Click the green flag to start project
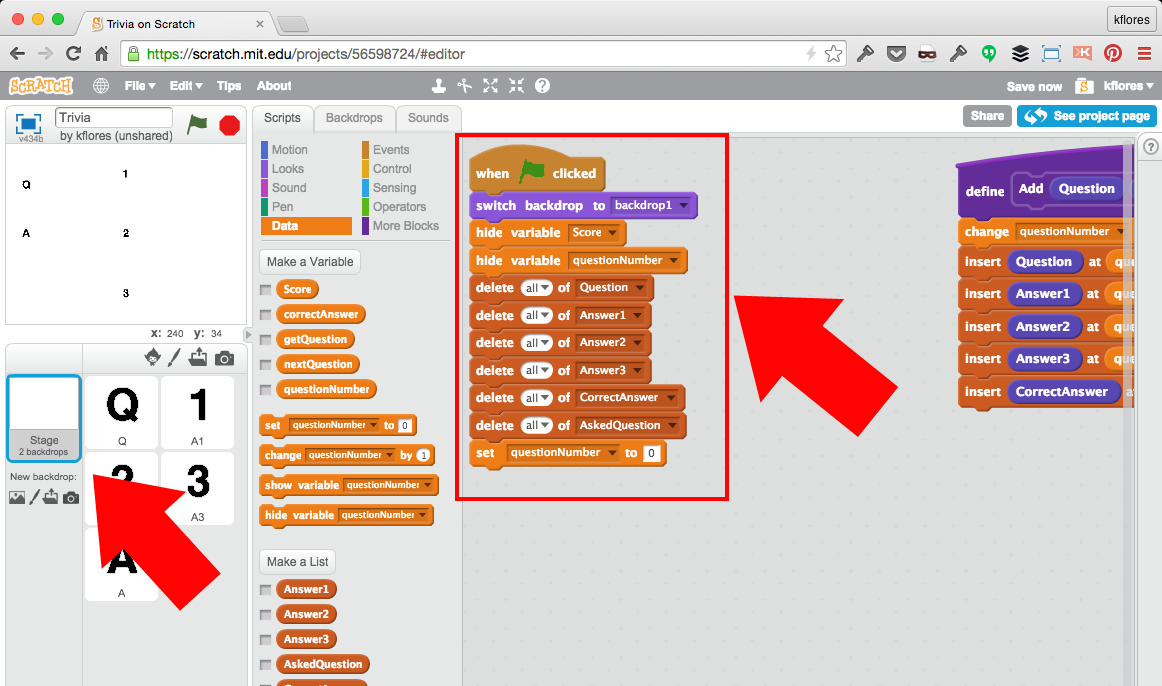This screenshot has width=1162, height=686. tap(197, 124)
